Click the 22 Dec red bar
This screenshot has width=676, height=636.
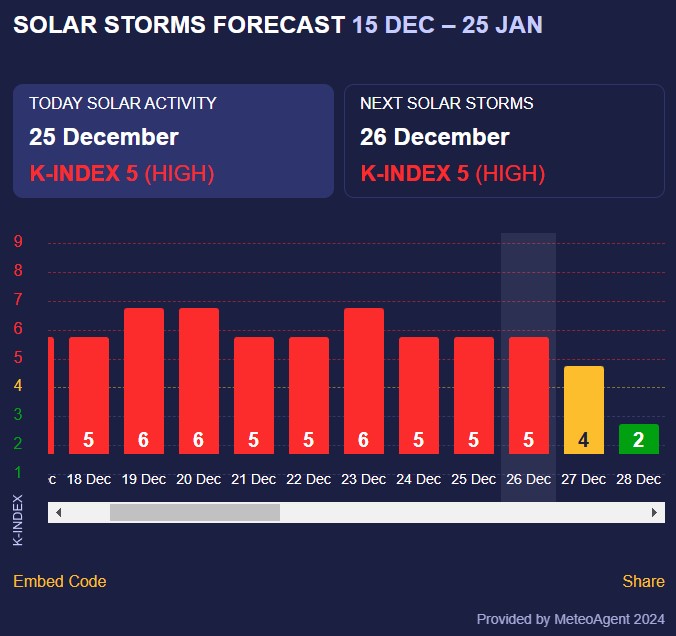pos(309,395)
